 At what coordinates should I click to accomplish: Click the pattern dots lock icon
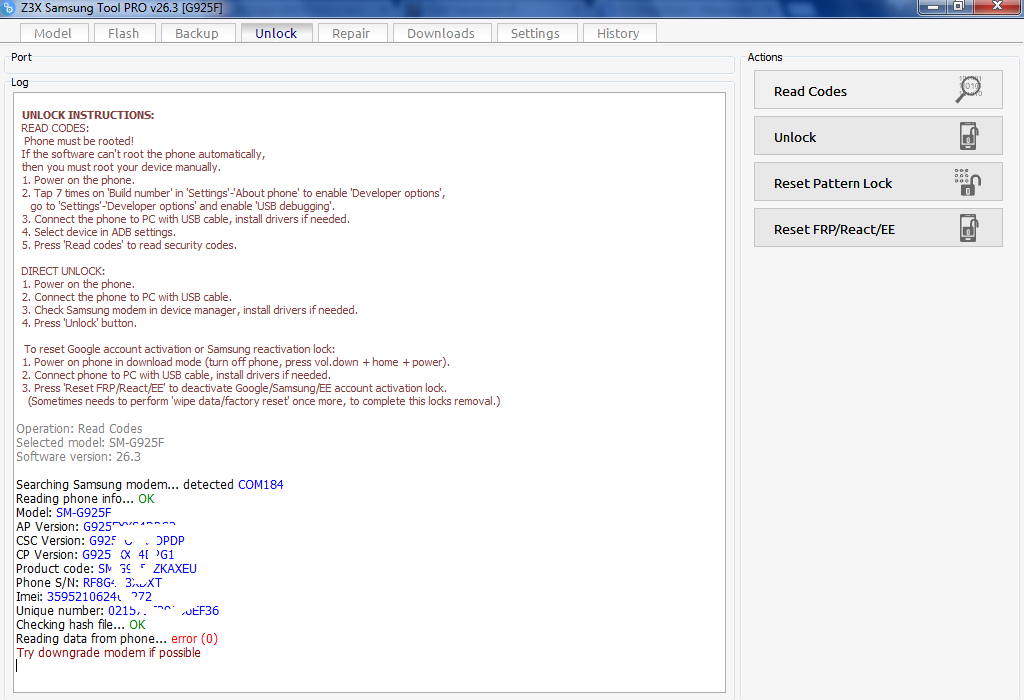(967, 182)
